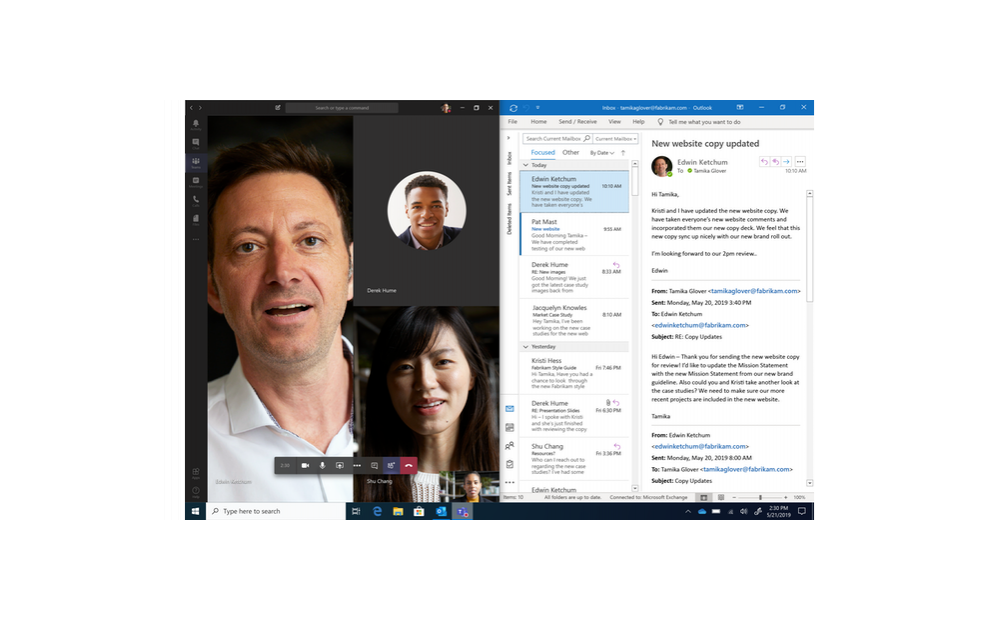The height and width of the screenshot is (620, 1000).
Task: Adjust the zoom slider in Outlook status bar
Action: coord(759,497)
